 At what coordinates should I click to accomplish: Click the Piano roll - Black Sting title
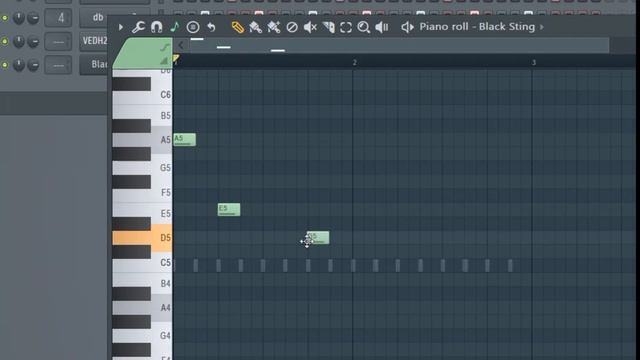(x=477, y=27)
